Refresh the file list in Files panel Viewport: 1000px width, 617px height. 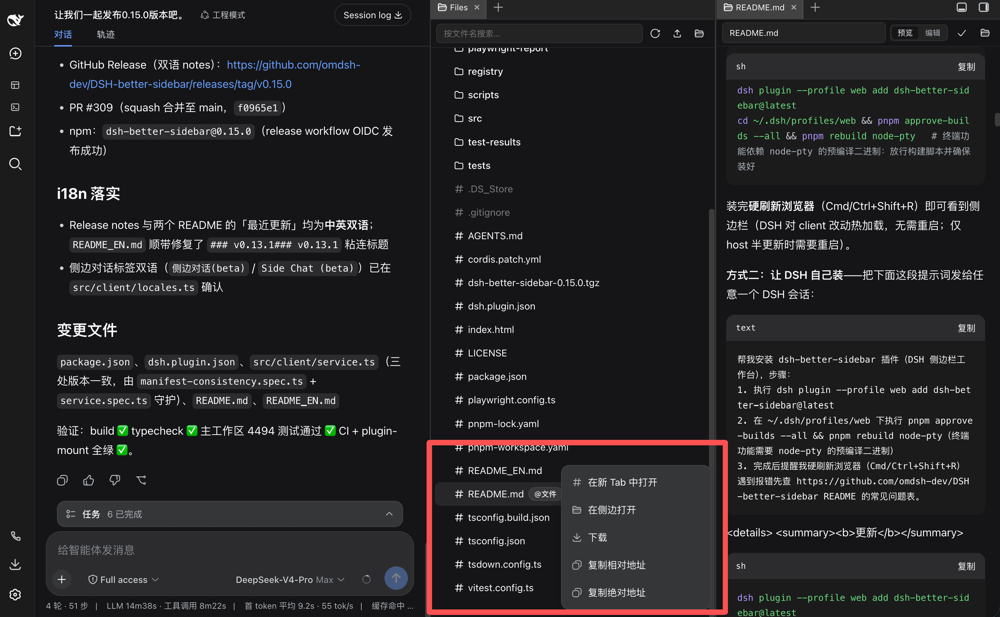coord(655,33)
